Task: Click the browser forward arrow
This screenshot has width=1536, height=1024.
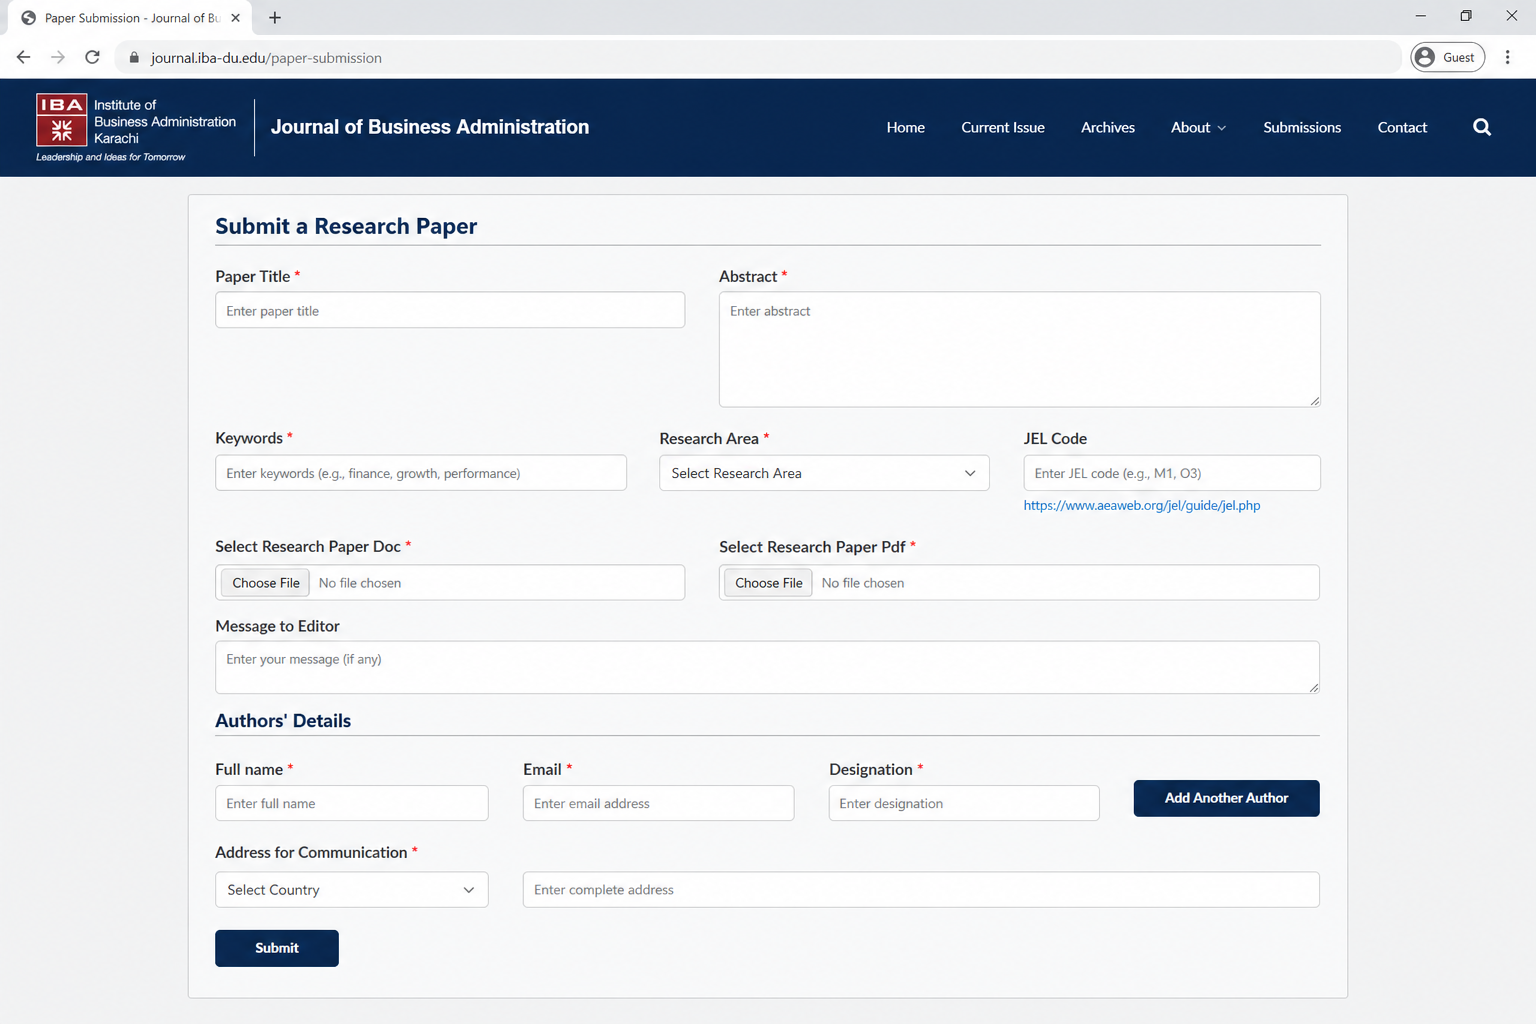Action: [58, 57]
